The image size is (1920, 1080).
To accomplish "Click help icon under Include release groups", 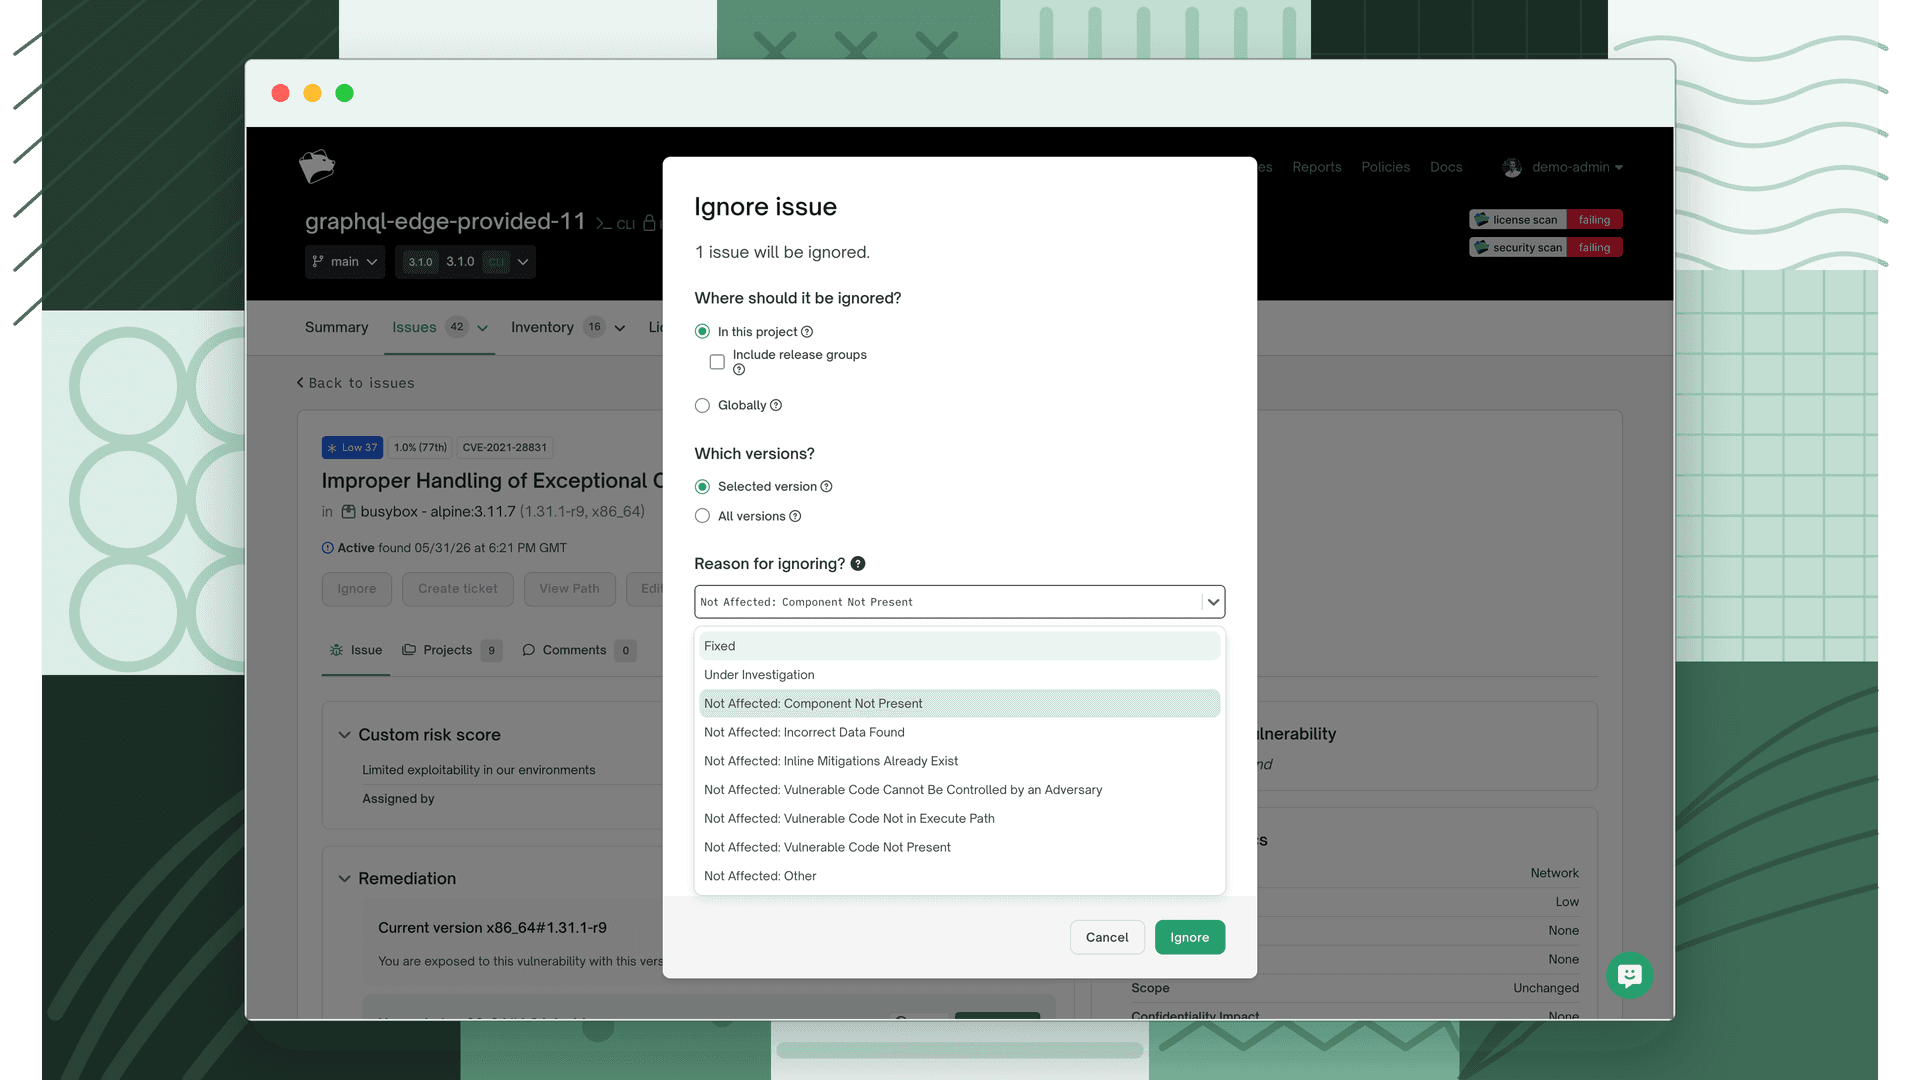I will 739,370.
